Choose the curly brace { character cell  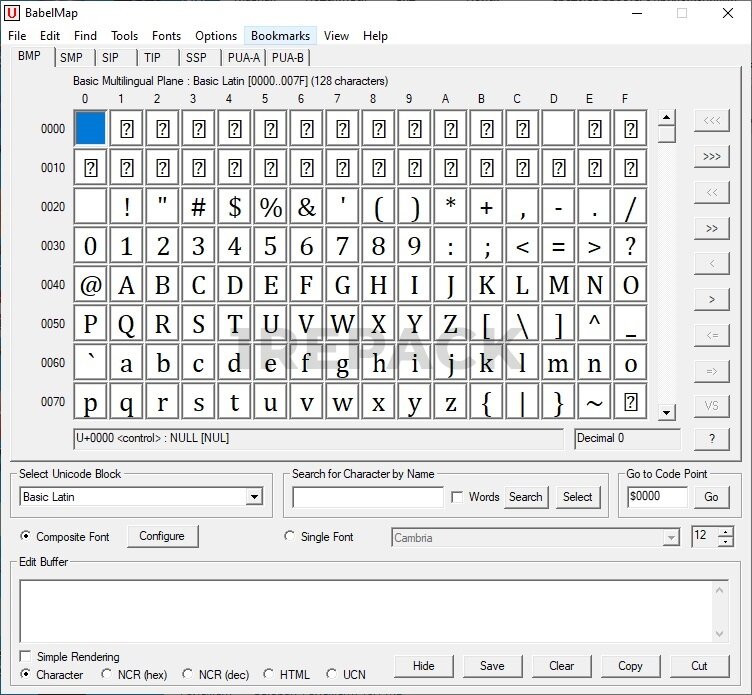click(x=487, y=402)
